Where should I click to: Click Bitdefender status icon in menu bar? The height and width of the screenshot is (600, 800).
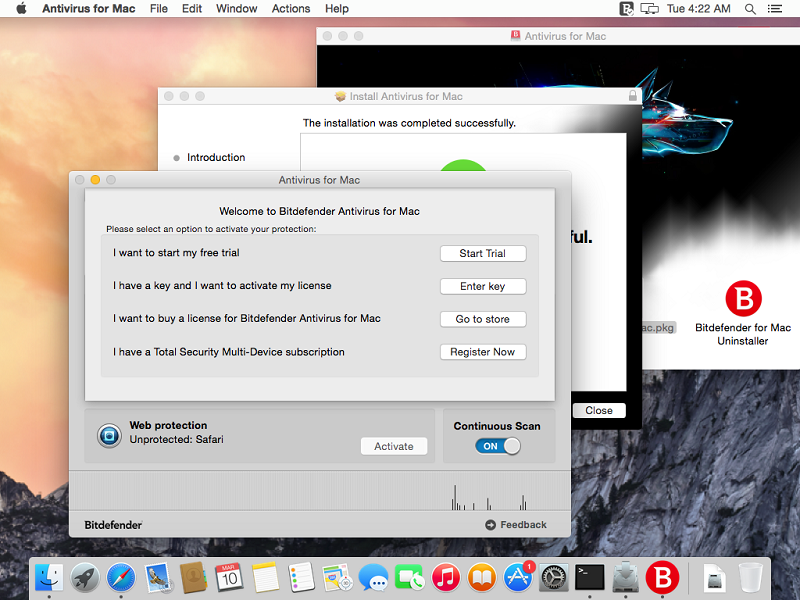[626, 9]
